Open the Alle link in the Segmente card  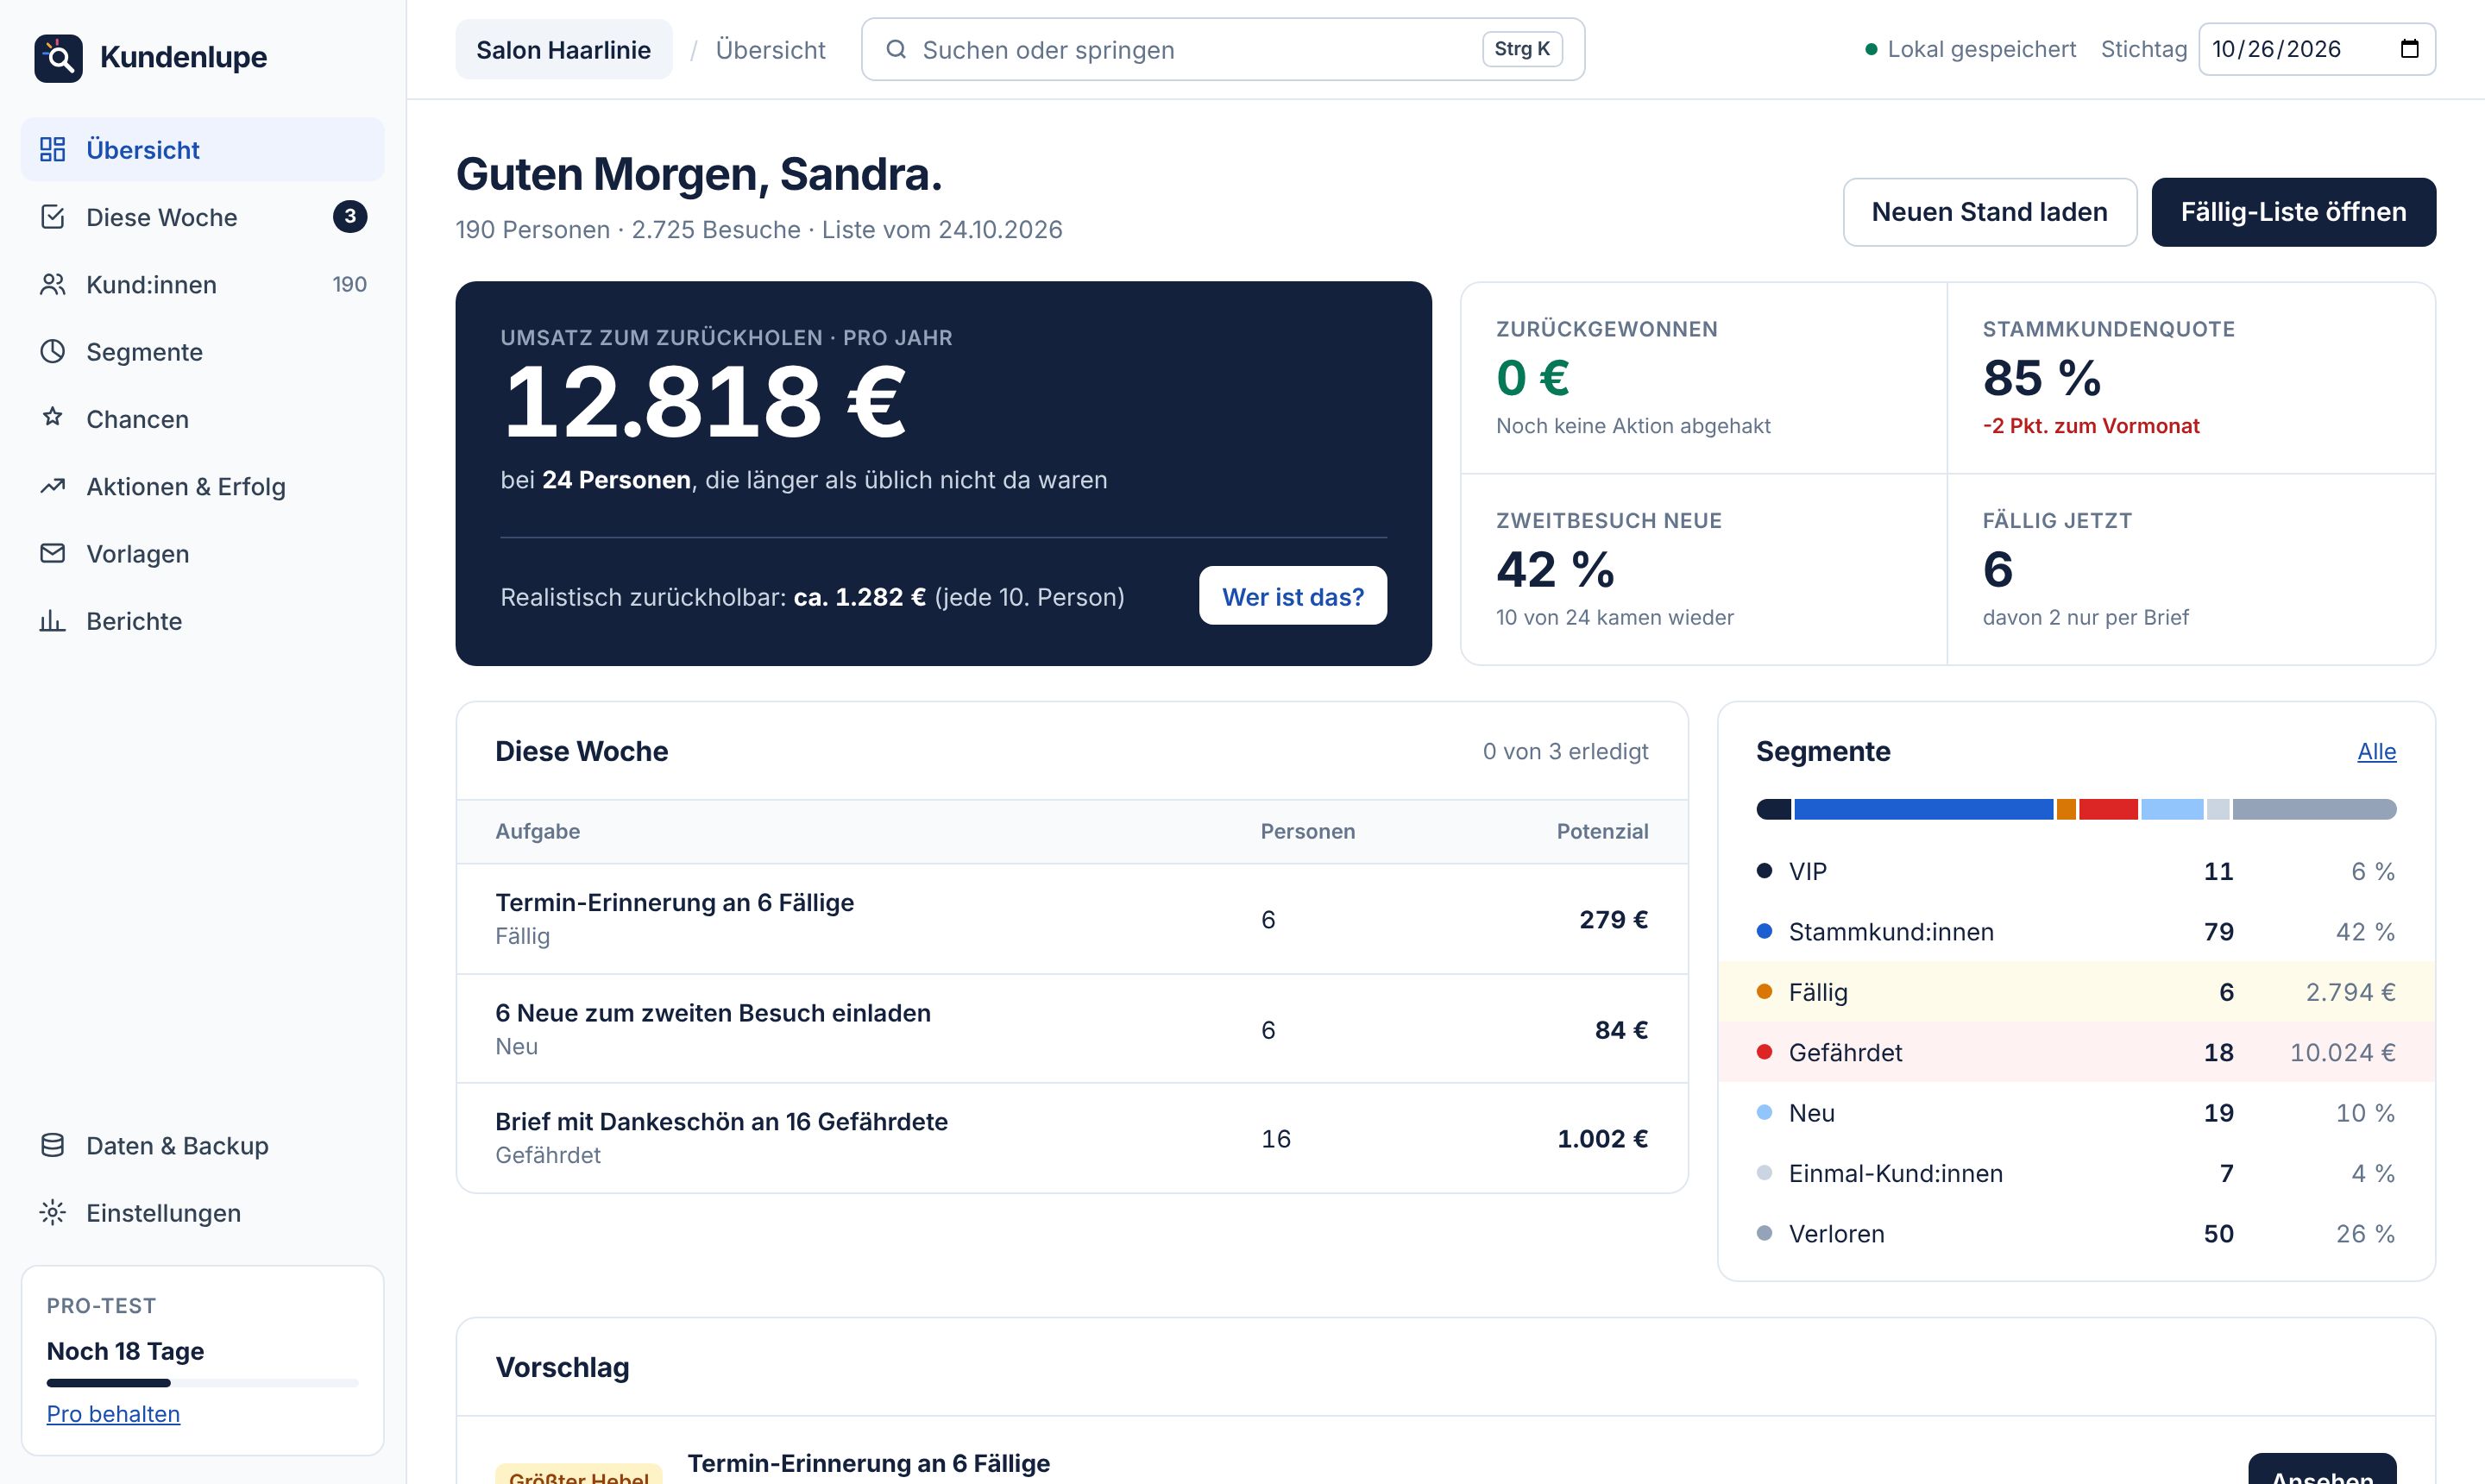coord(2376,751)
